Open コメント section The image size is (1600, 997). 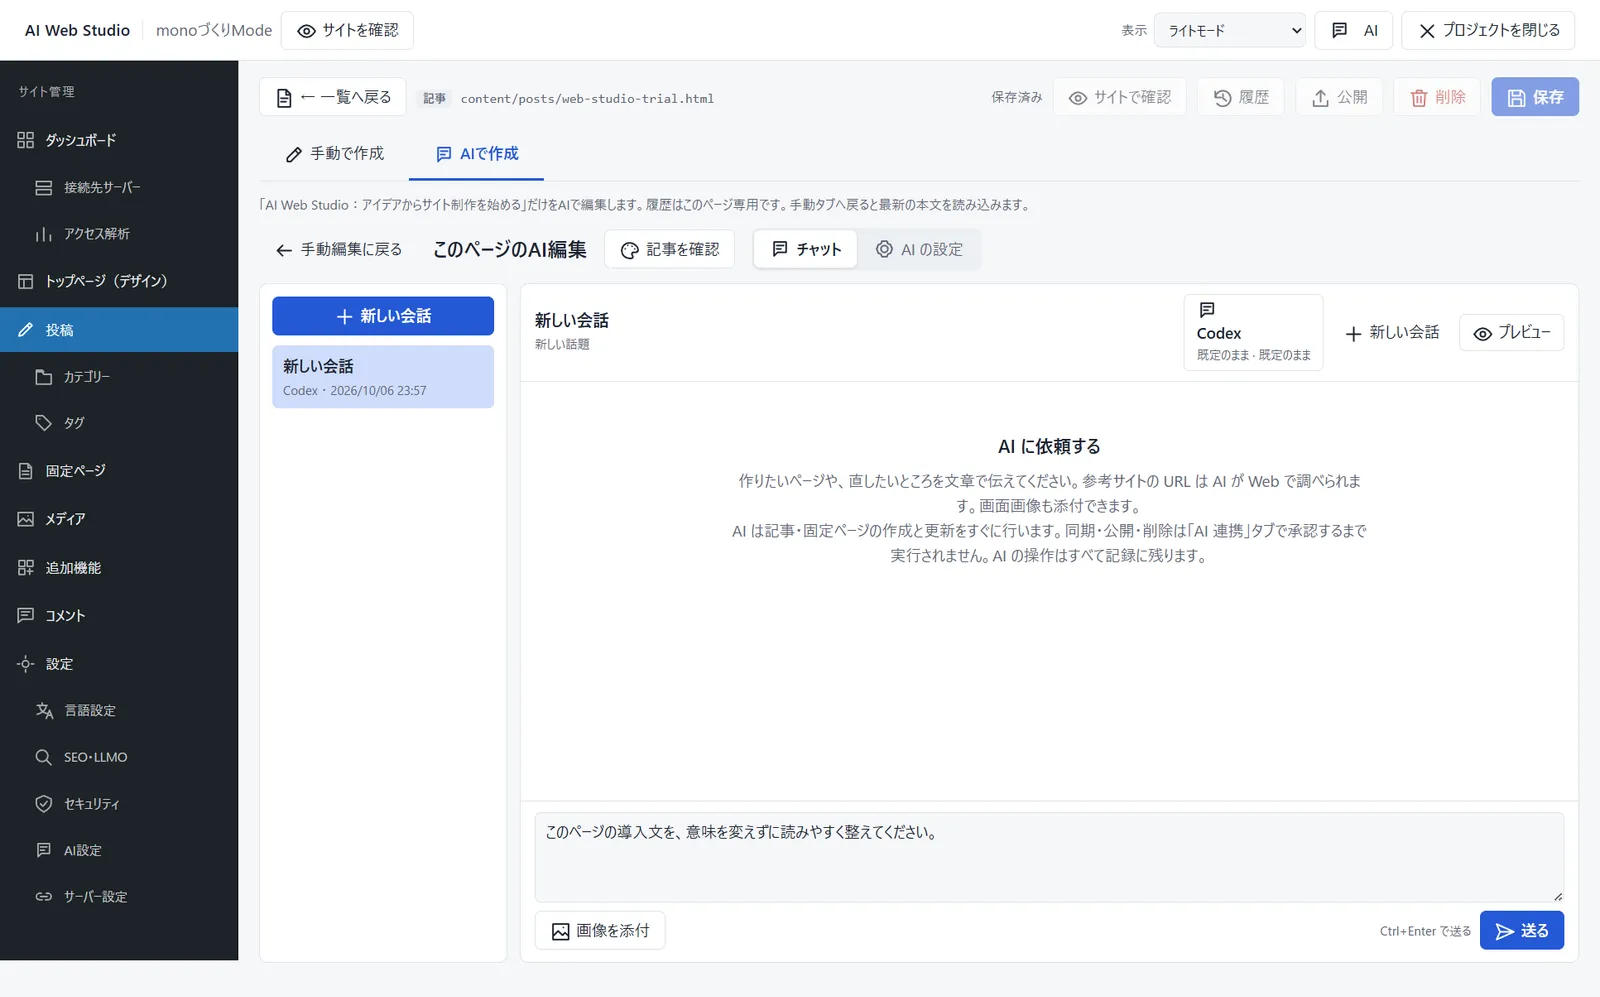[x=119, y=615]
